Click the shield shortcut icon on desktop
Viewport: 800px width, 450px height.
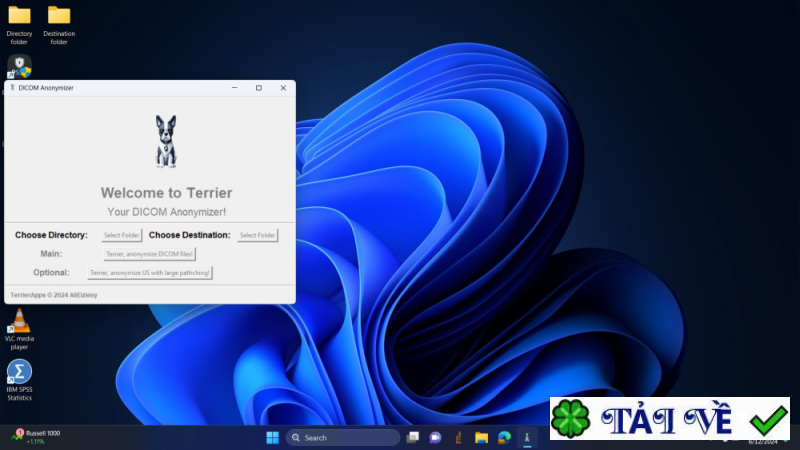point(19,66)
